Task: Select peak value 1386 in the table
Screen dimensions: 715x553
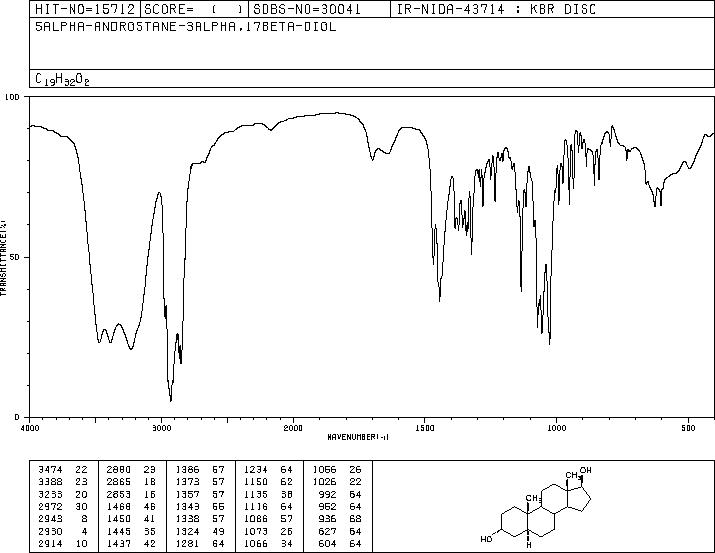Action: (187, 469)
